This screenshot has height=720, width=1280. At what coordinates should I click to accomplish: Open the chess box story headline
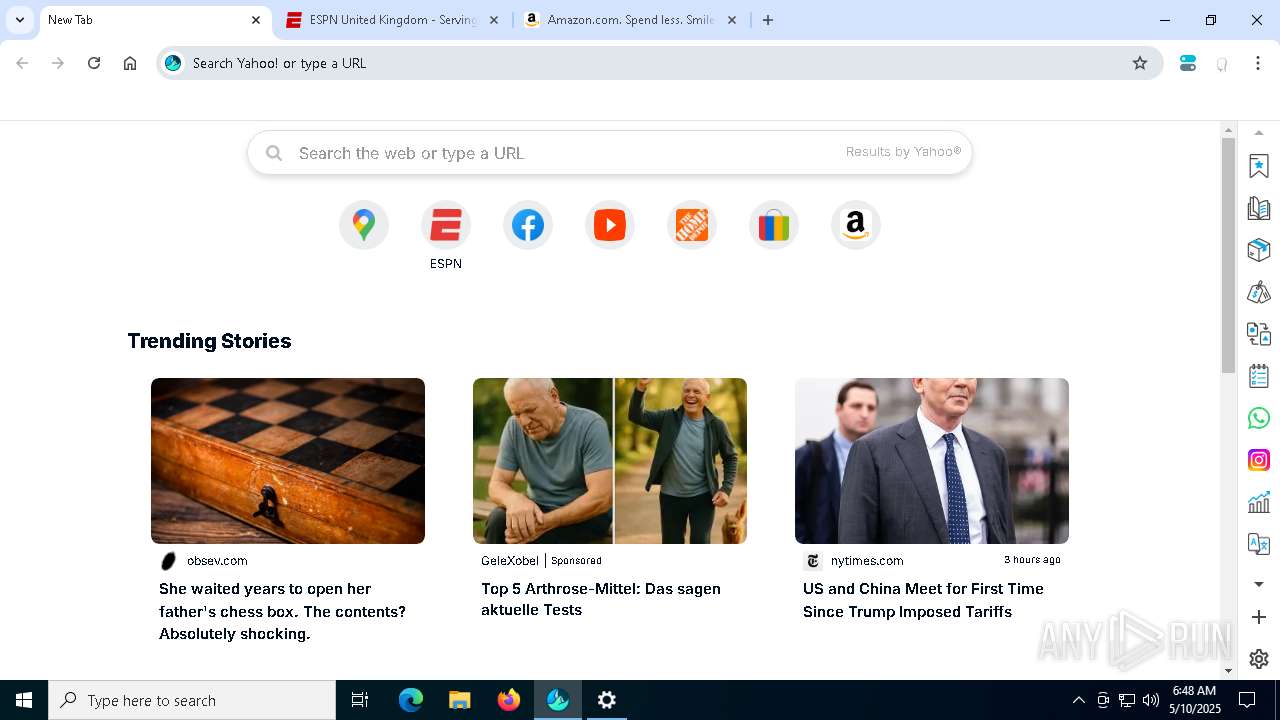(282, 611)
